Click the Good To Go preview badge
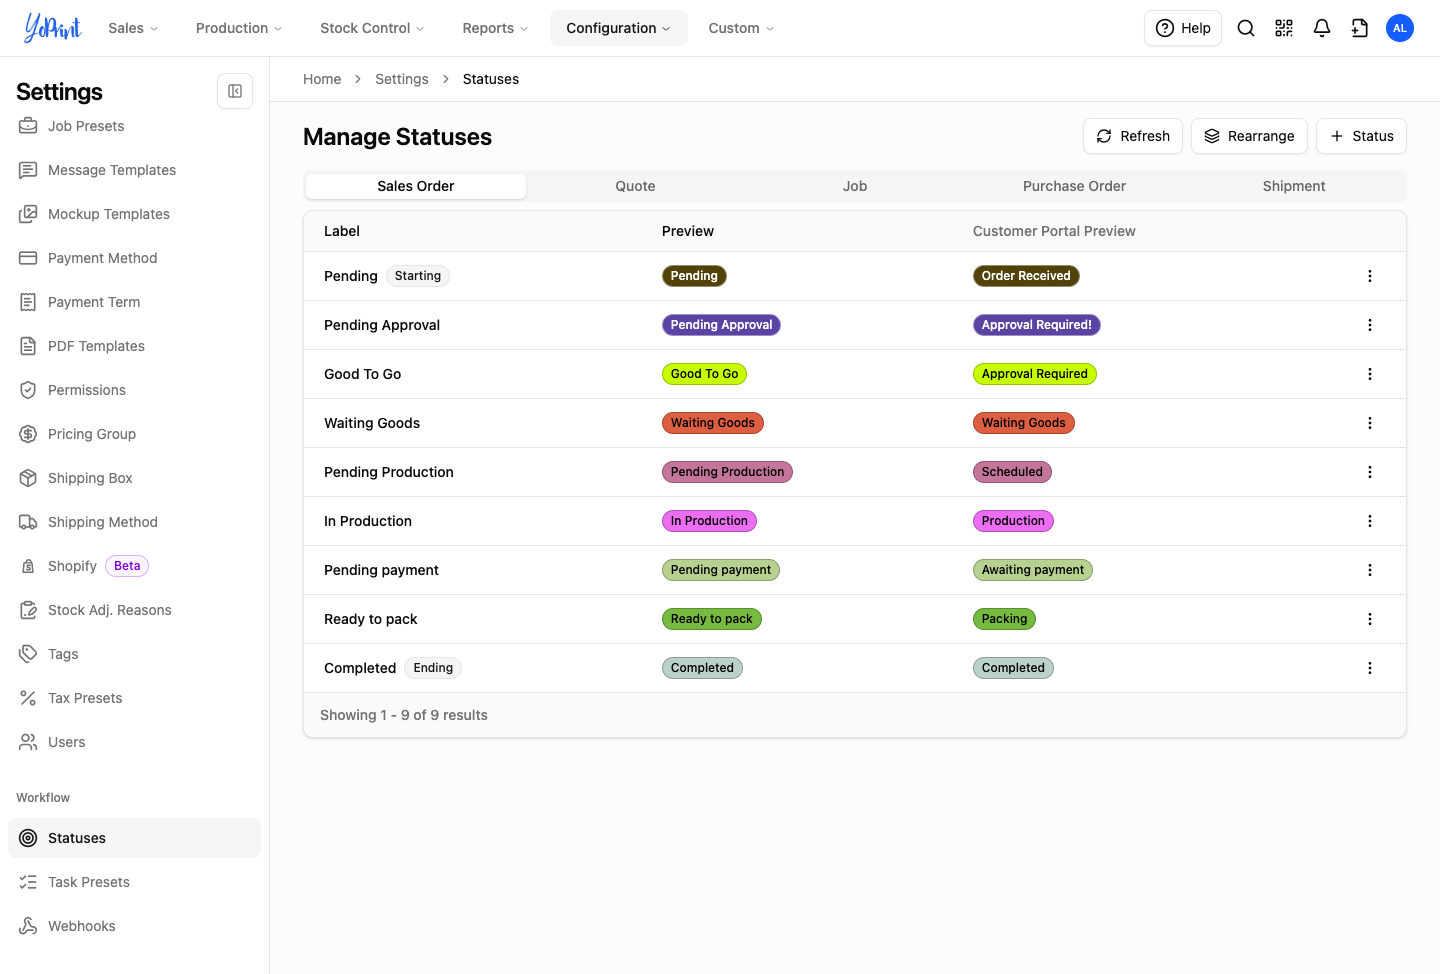The image size is (1440, 974). (704, 374)
